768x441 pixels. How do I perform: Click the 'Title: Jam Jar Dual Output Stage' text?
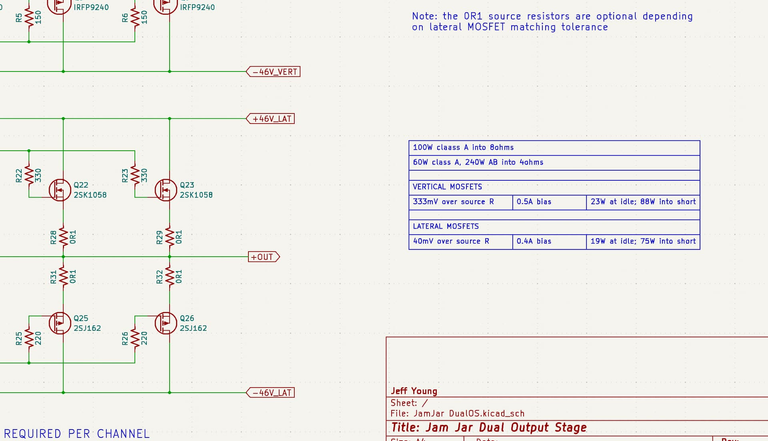pos(488,427)
